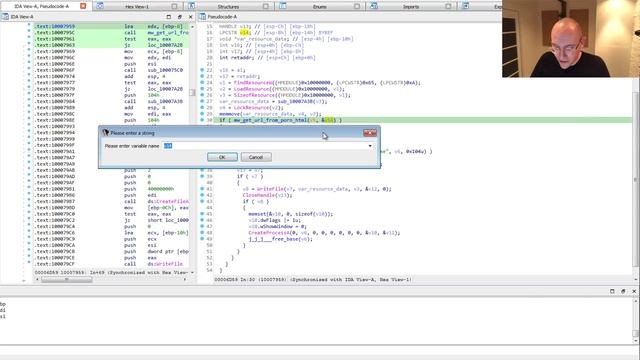Click CloseHandle in the pseudocode

click(x=259, y=195)
